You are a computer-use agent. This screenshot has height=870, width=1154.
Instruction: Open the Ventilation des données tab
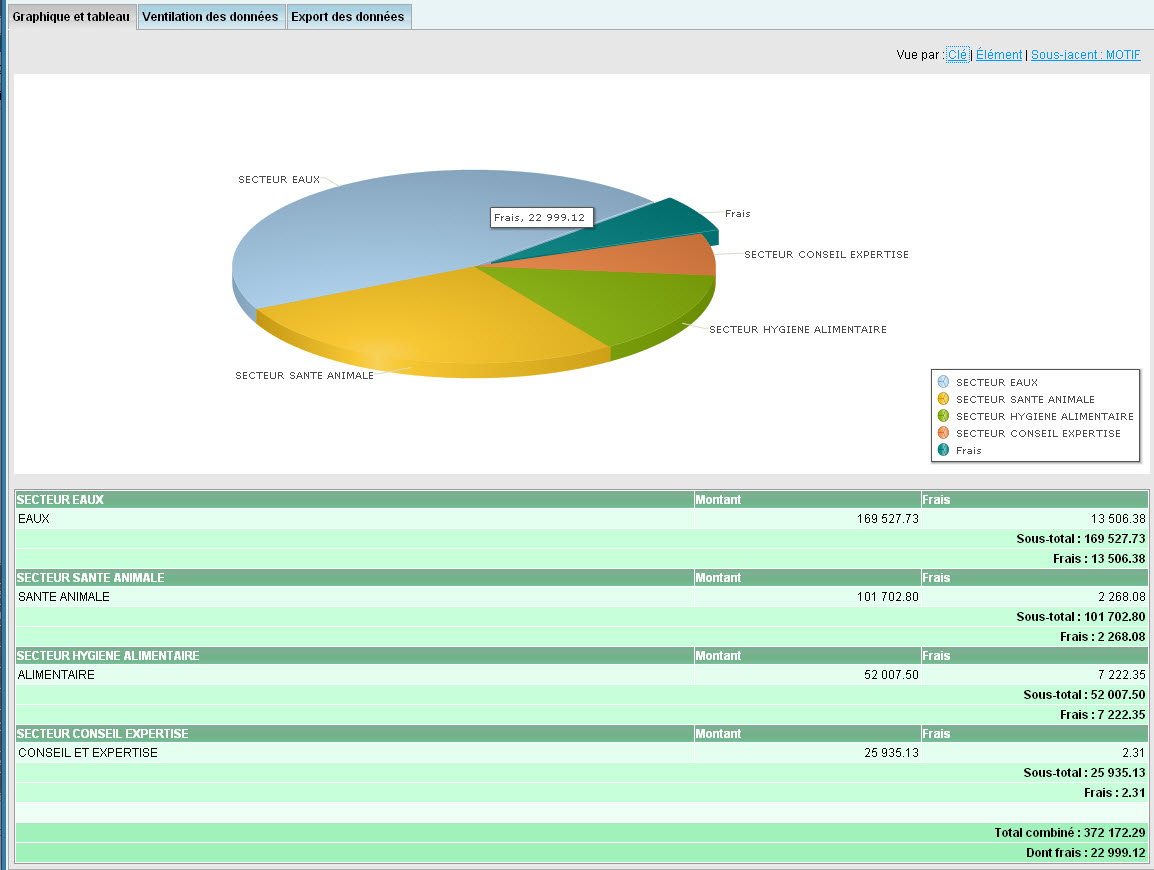210,16
